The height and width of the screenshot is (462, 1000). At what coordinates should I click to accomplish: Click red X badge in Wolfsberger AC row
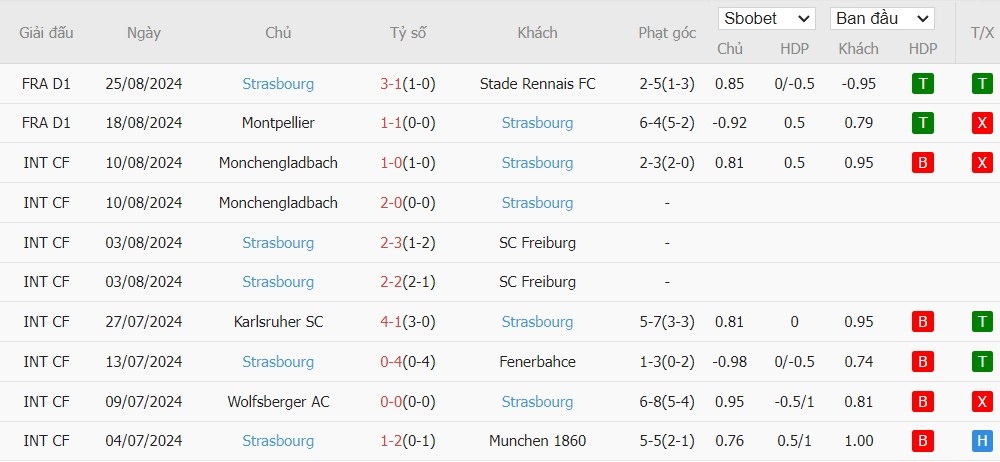(x=982, y=401)
